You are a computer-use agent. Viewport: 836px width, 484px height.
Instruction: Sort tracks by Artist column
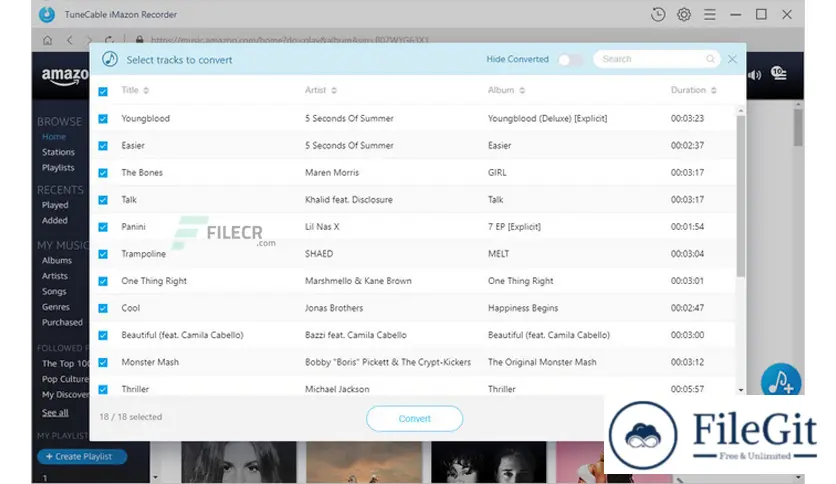320,90
